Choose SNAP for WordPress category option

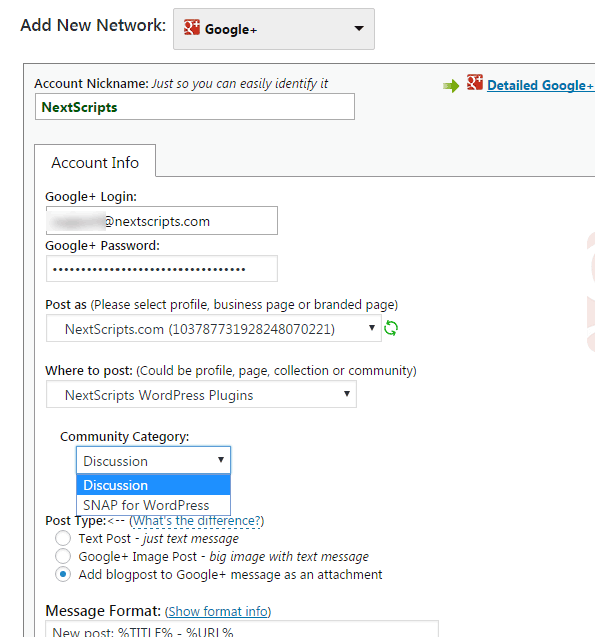[153, 505]
